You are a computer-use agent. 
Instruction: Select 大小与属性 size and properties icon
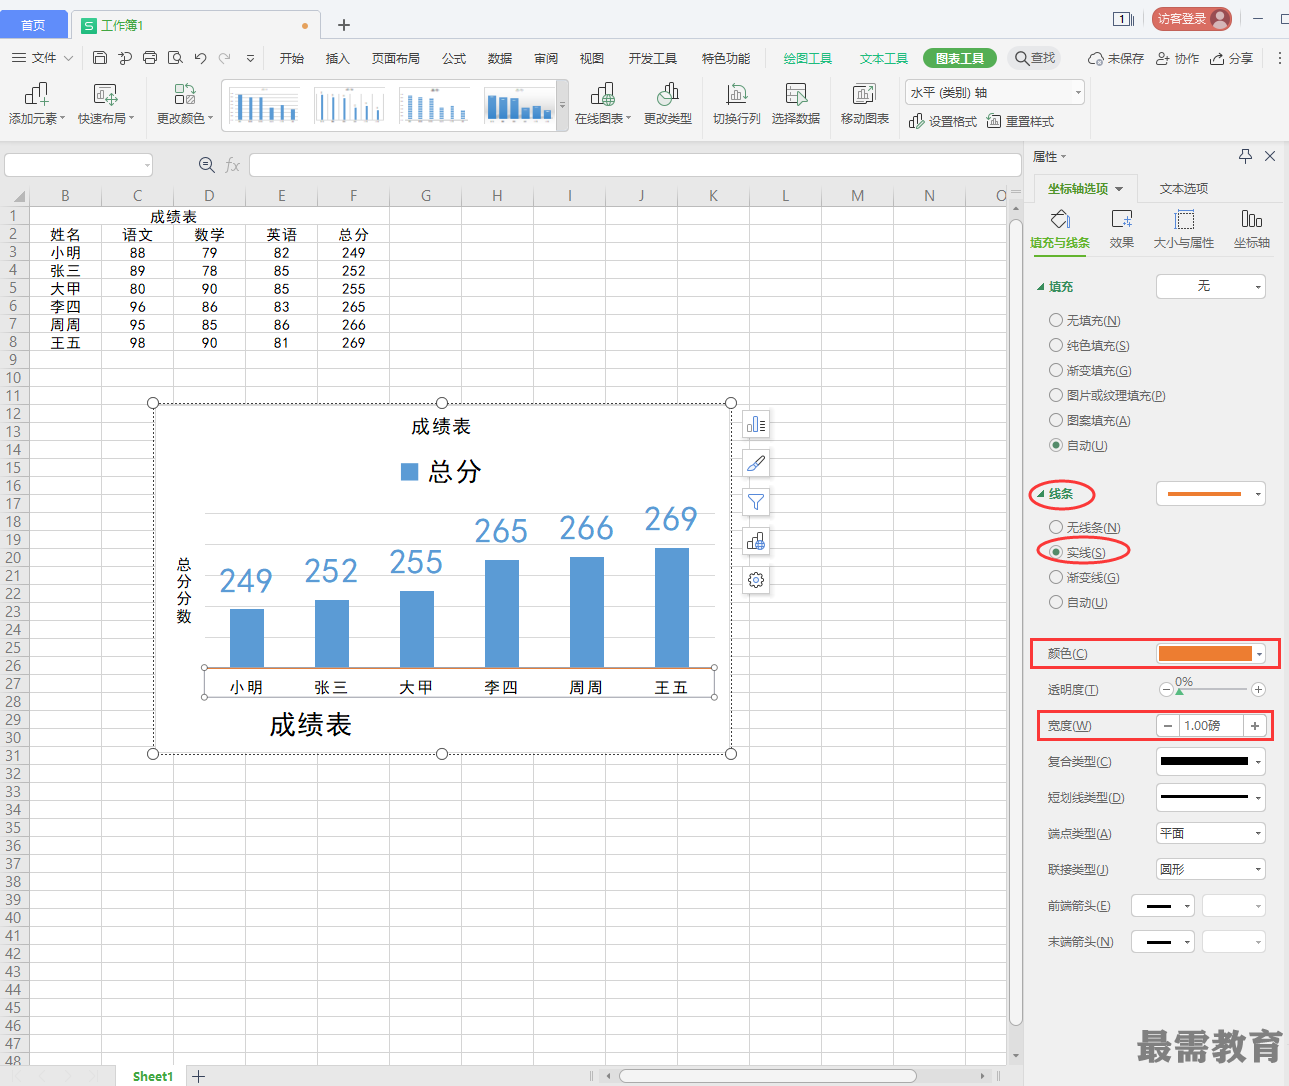(1184, 229)
